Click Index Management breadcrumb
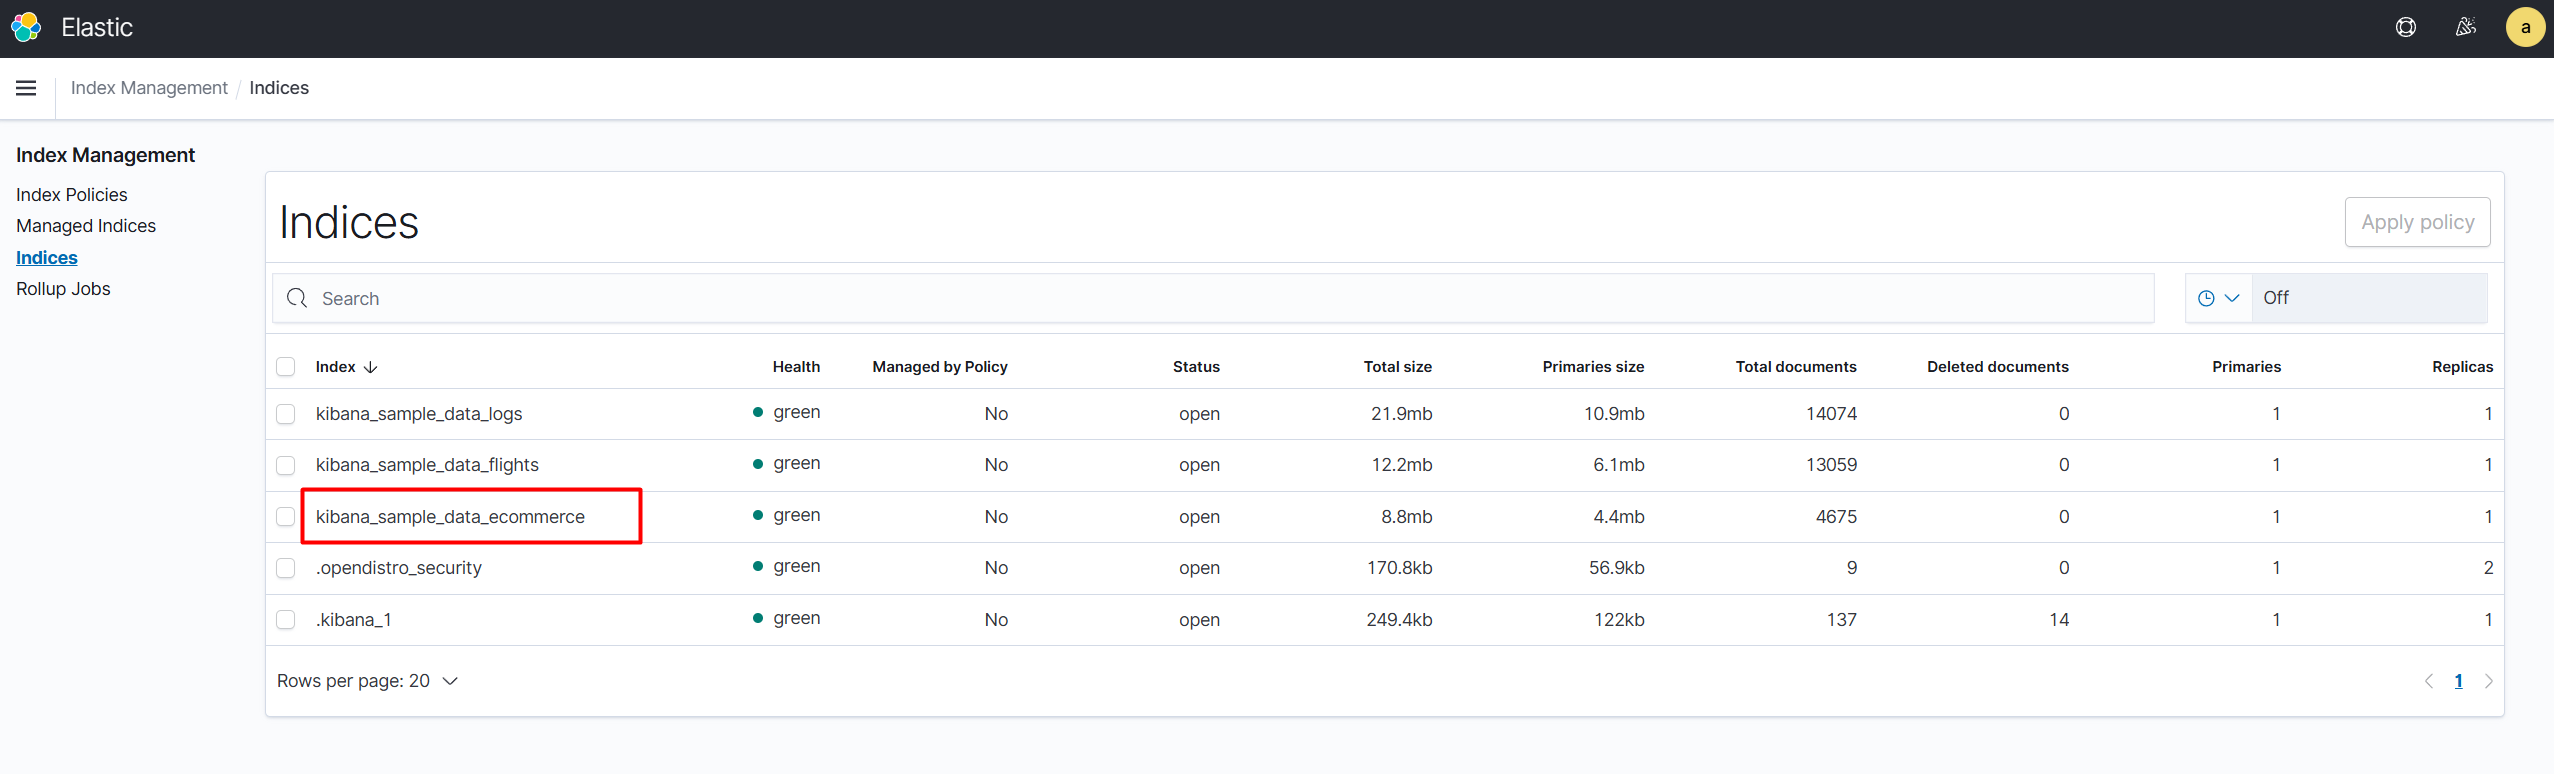Image resolution: width=2554 pixels, height=774 pixels. 149,88
